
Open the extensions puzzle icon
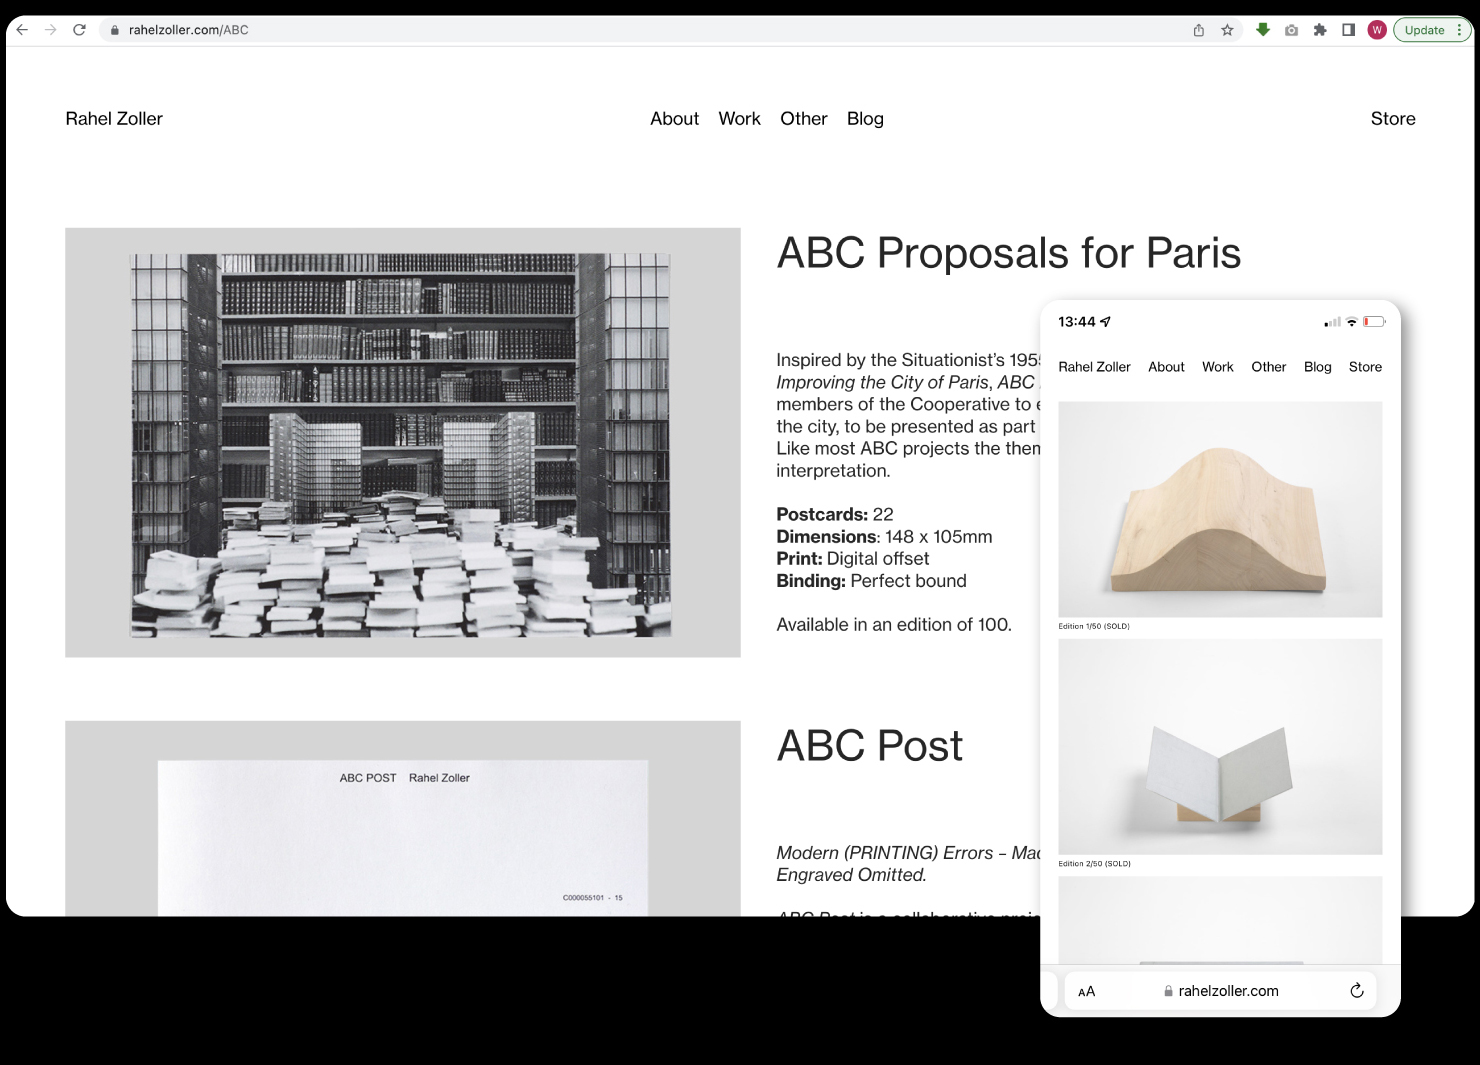coord(1320,30)
